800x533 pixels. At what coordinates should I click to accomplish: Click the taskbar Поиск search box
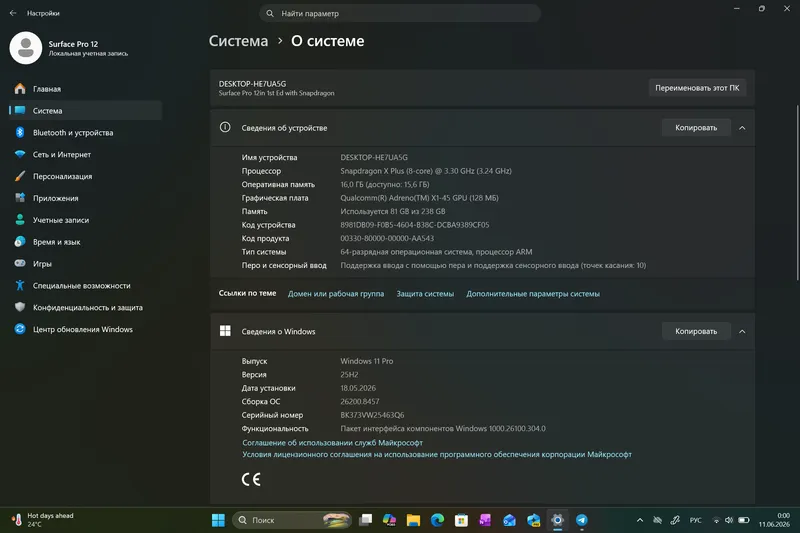pyautogui.click(x=292, y=520)
